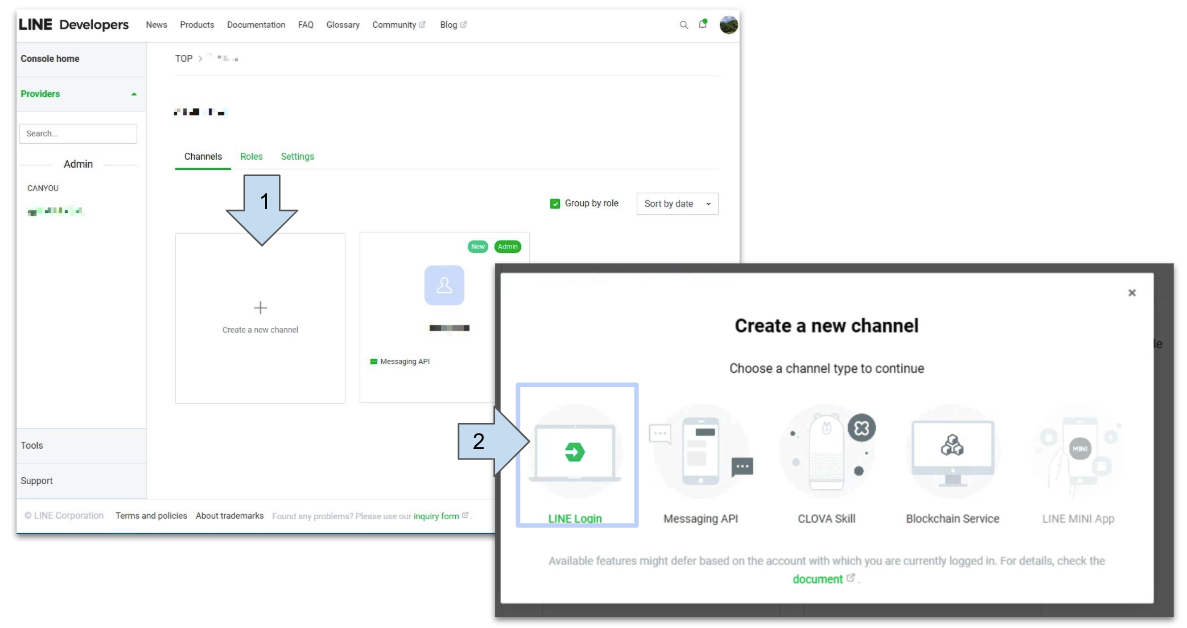Screen dimensions: 1187x628
Task: Select the CANYOU provider in sidebar
Action: (x=43, y=188)
